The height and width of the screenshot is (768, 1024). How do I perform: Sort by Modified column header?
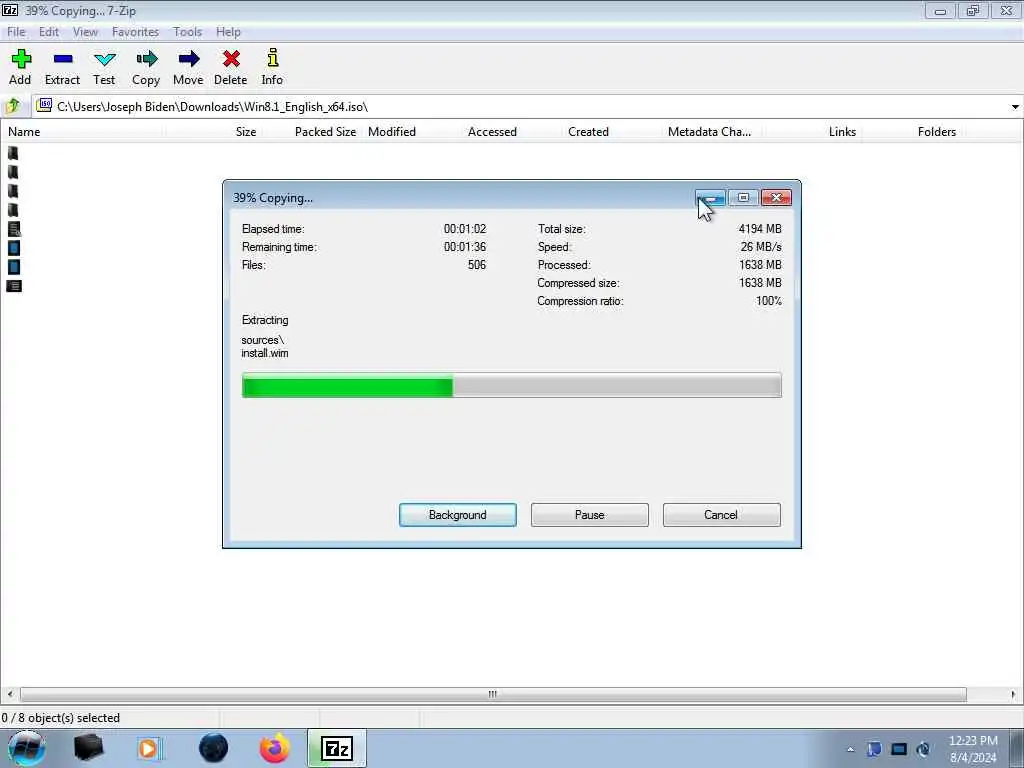(x=392, y=132)
